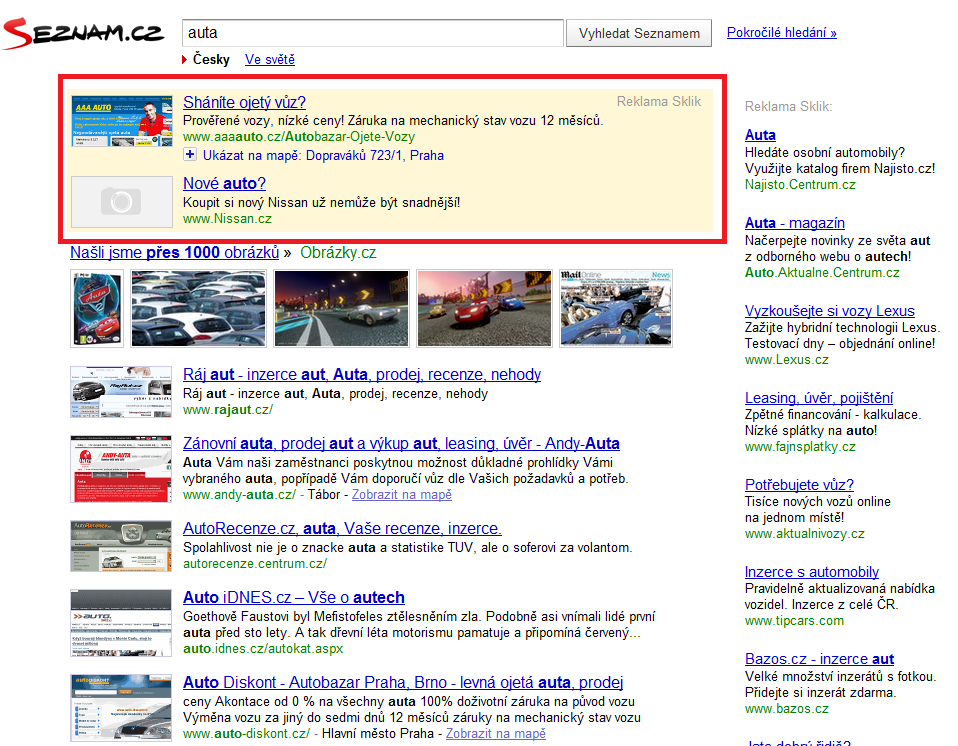Open the parked cars lot image thumbnail

[x=199, y=309]
